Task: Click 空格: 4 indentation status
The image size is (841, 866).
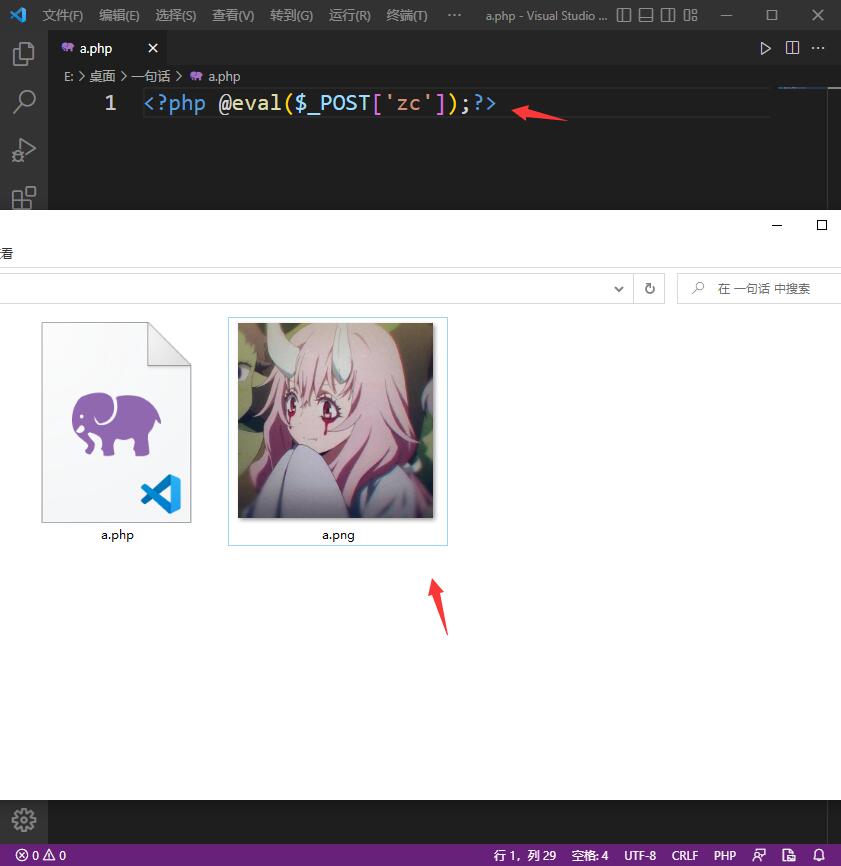Action: click(590, 856)
